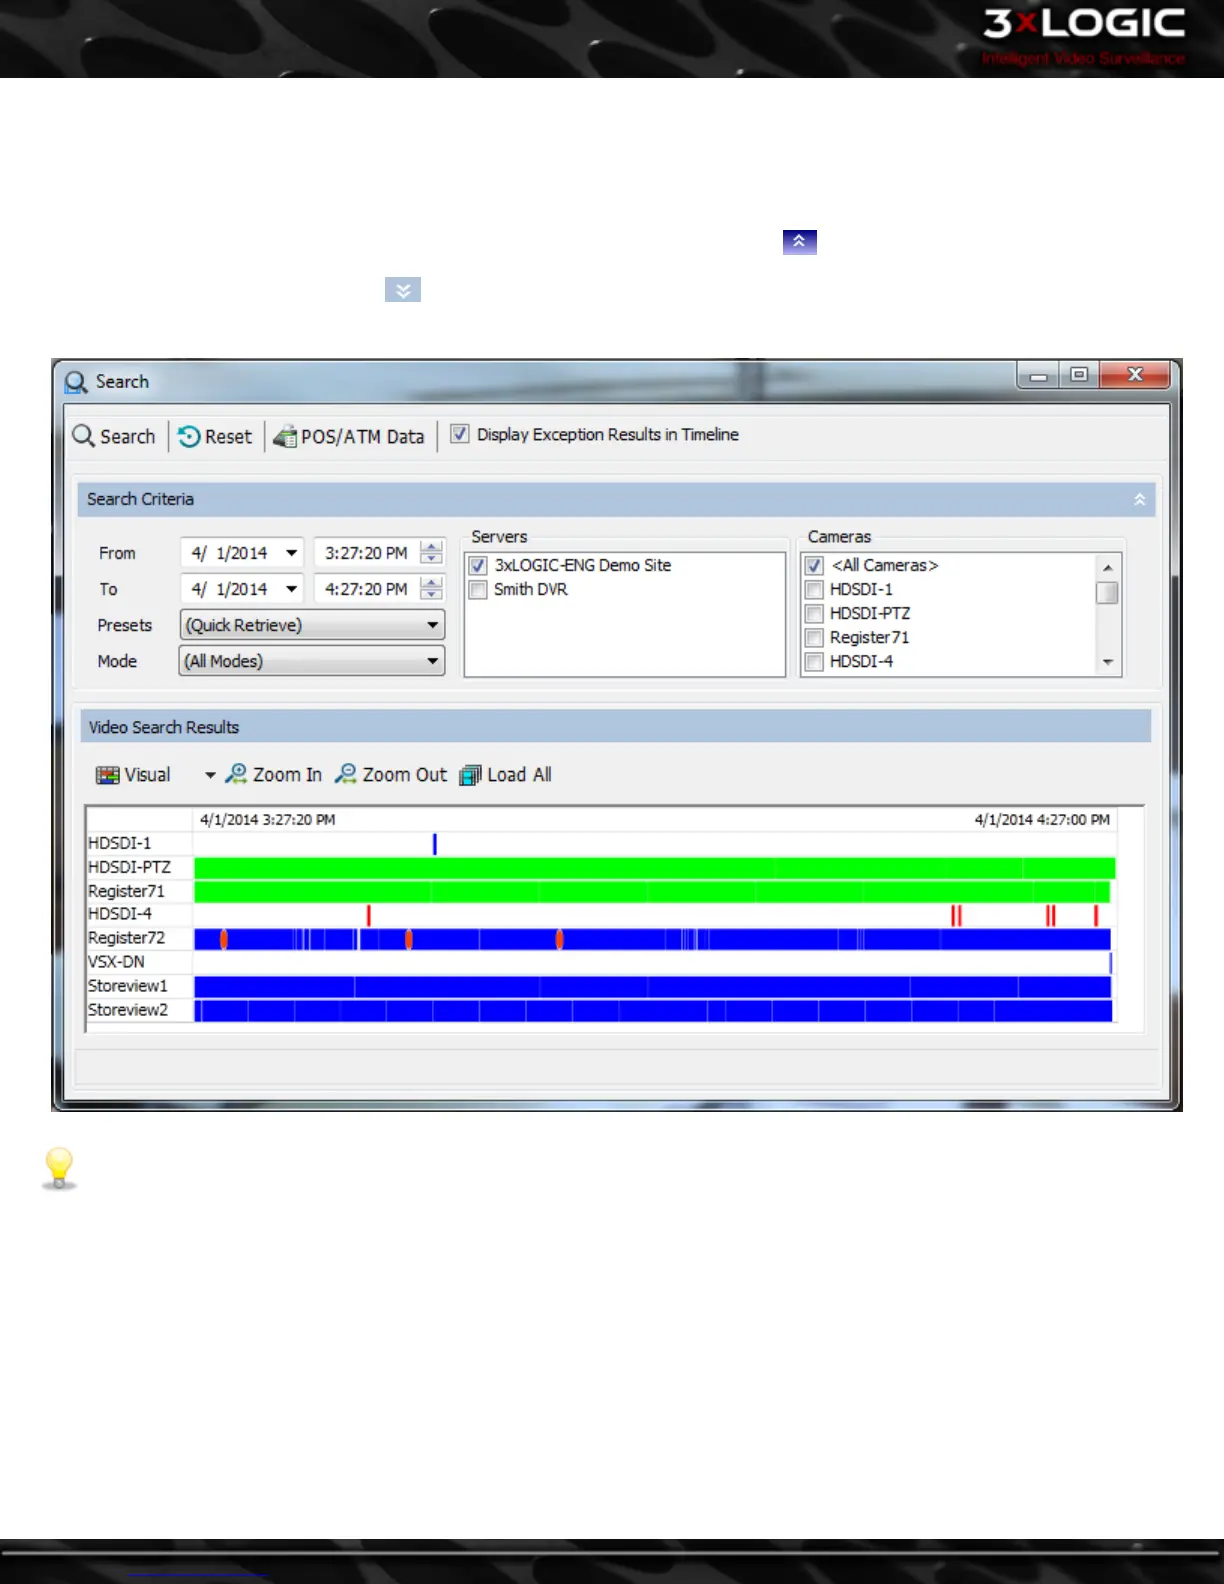Click the timeline start time 4/1/2014 3:27:20 PM
1224x1584 pixels.
coord(268,820)
